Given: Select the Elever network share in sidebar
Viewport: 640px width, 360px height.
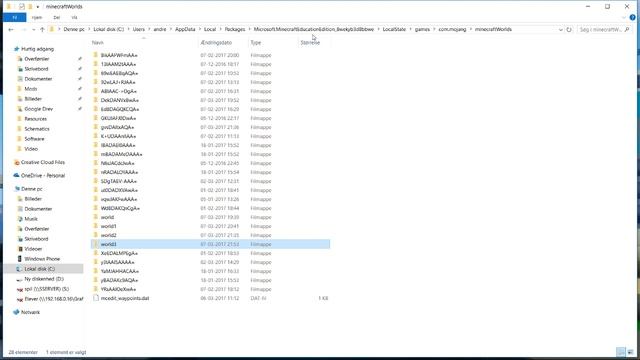Looking at the screenshot, I should (53, 299).
